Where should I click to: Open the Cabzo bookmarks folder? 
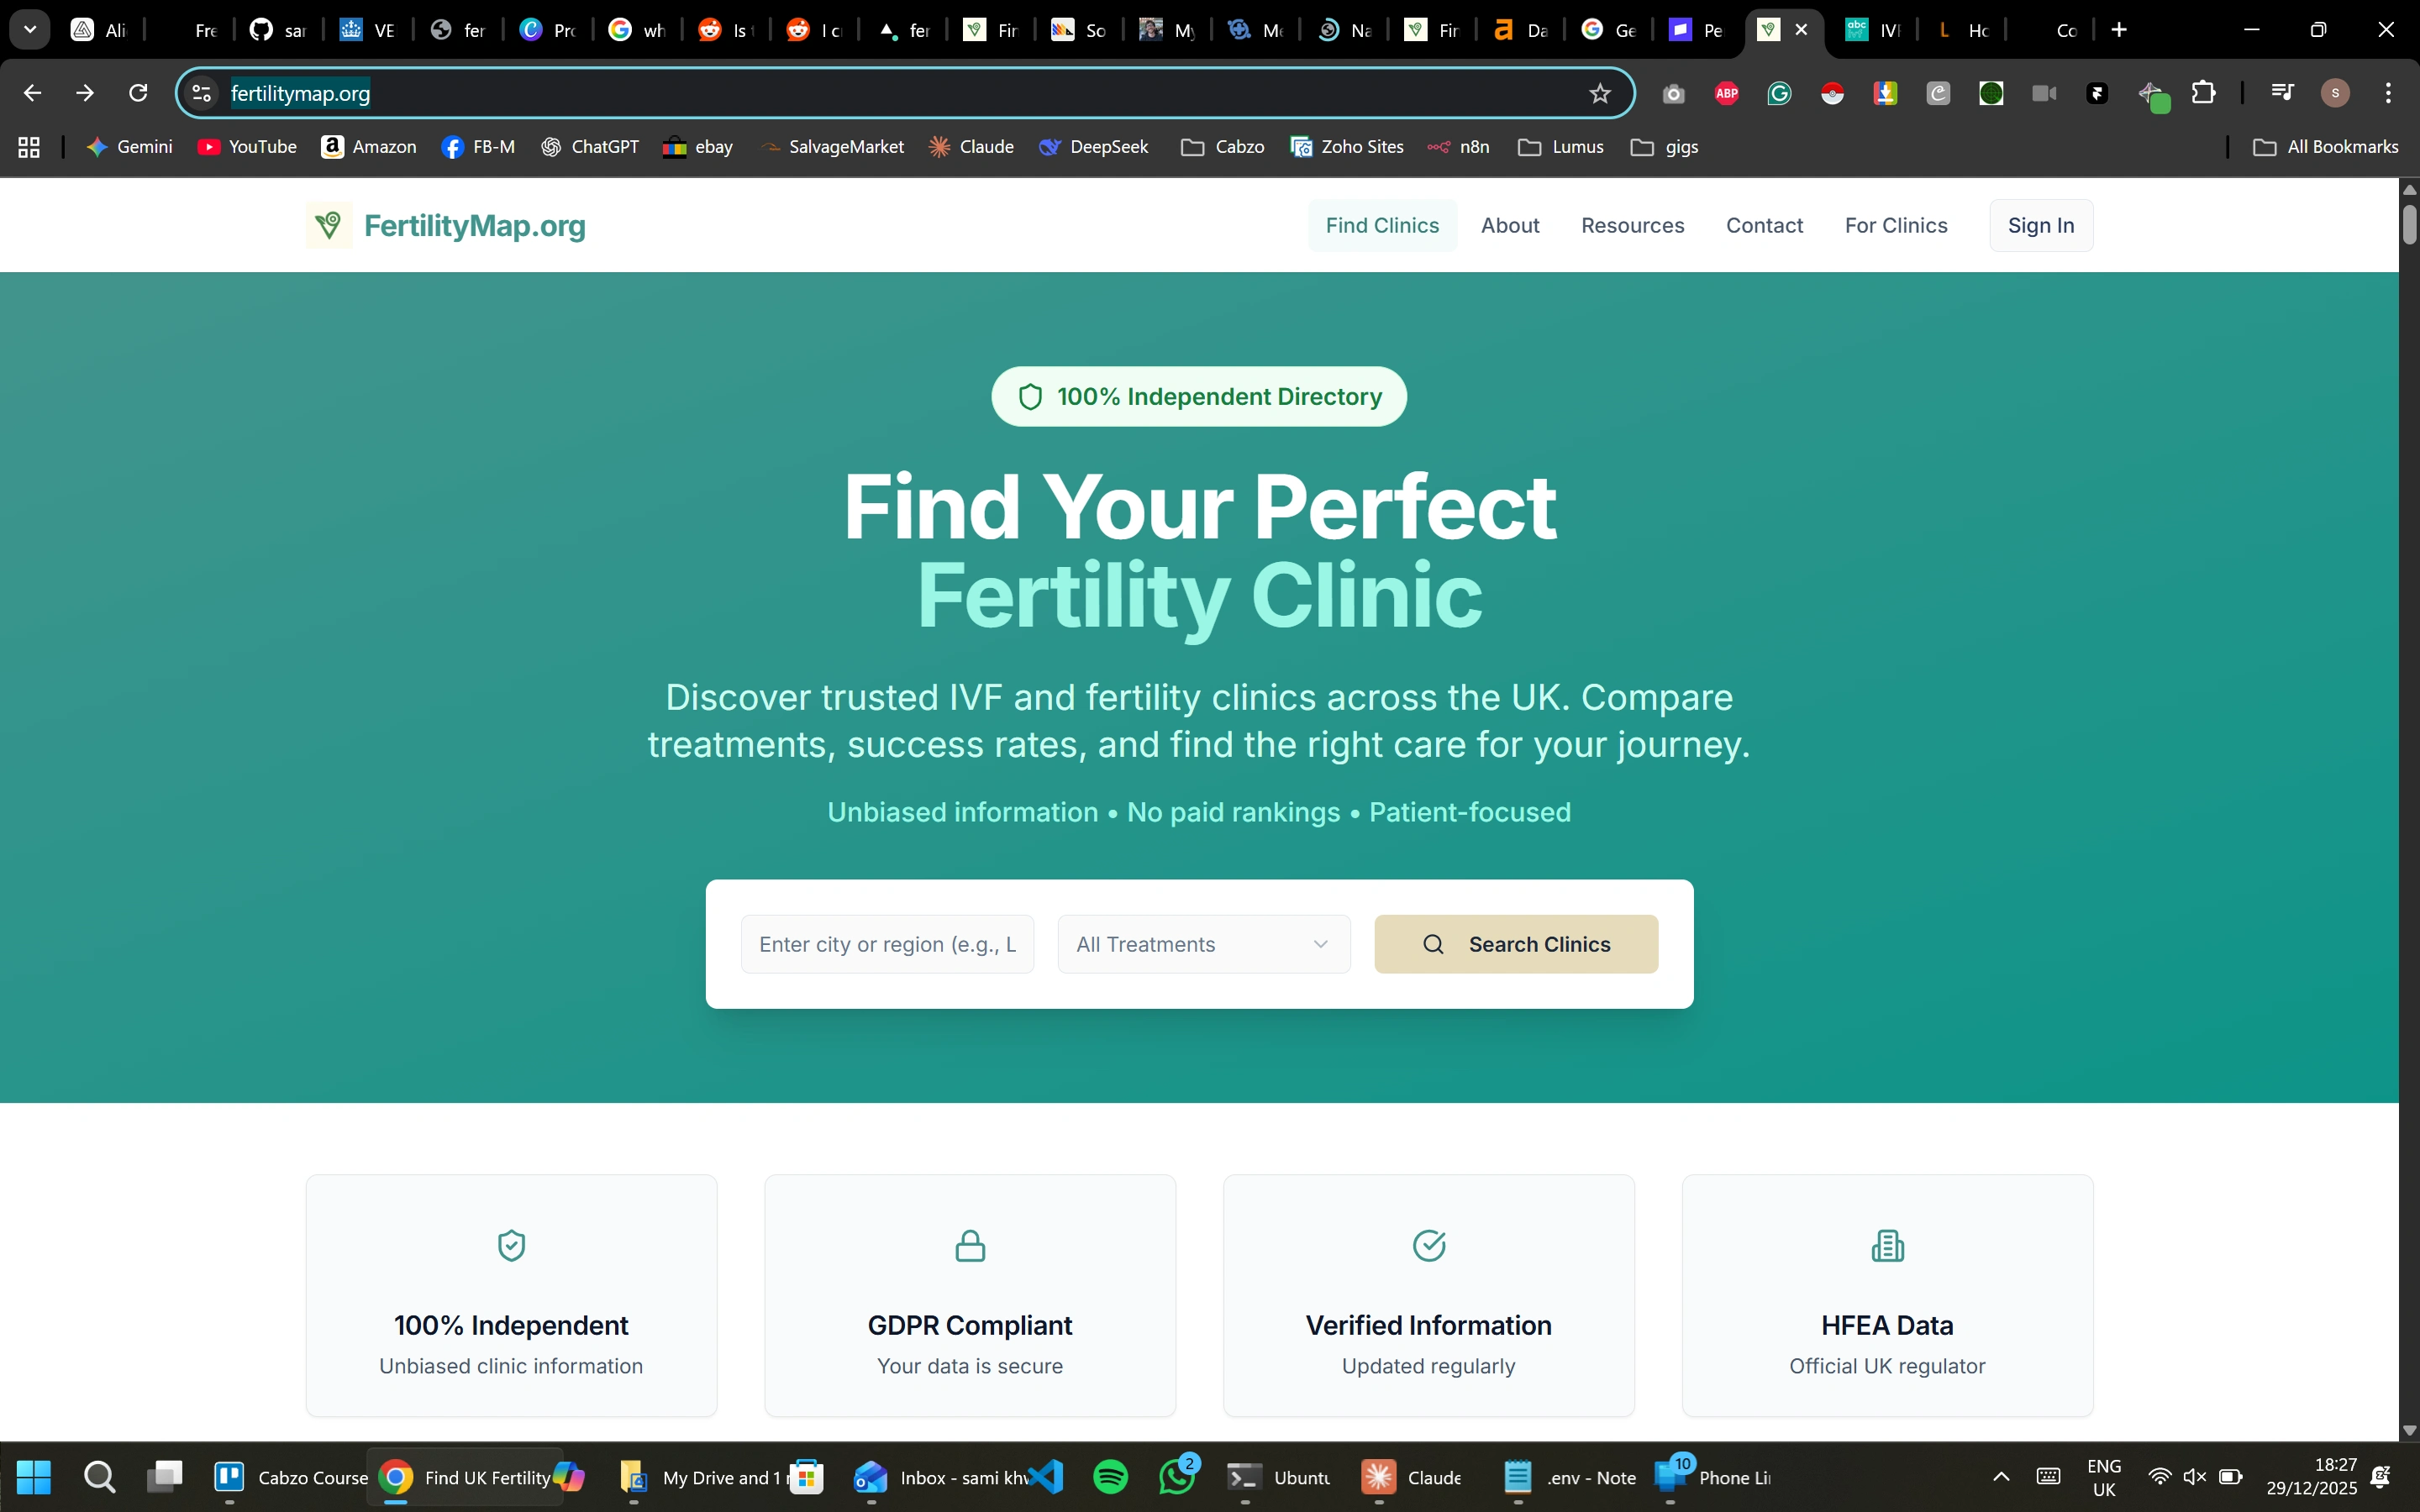1222,147
